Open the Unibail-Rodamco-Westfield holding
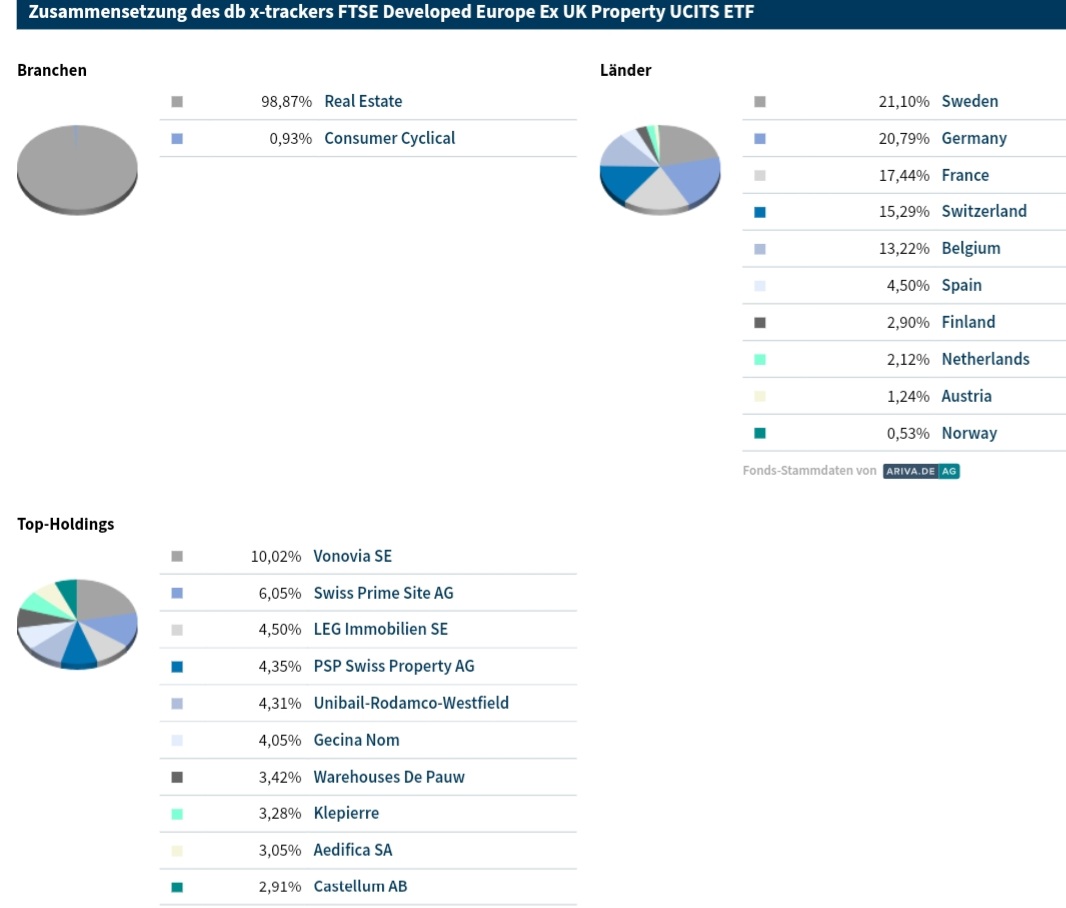Image resolution: width=1066 pixels, height=908 pixels. (411, 703)
